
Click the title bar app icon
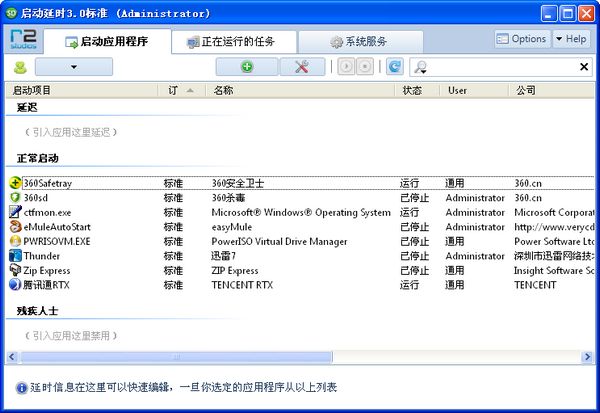pos(12,13)
